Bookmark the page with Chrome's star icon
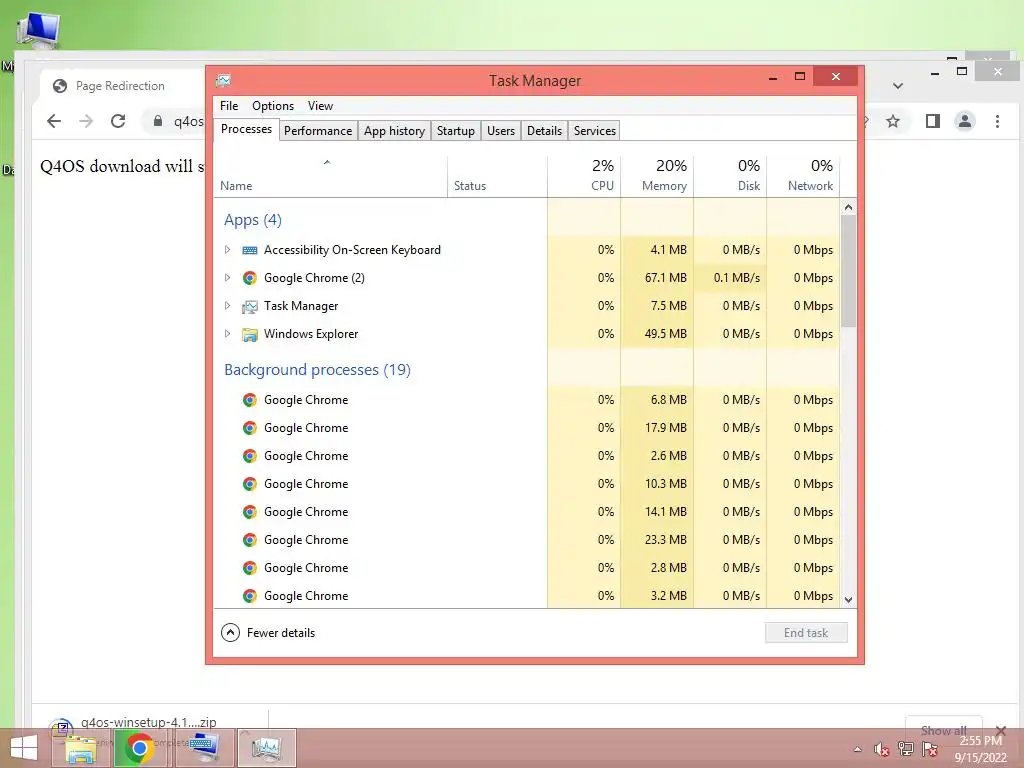This screenshot has width=1024, height=768. [893, 121]
